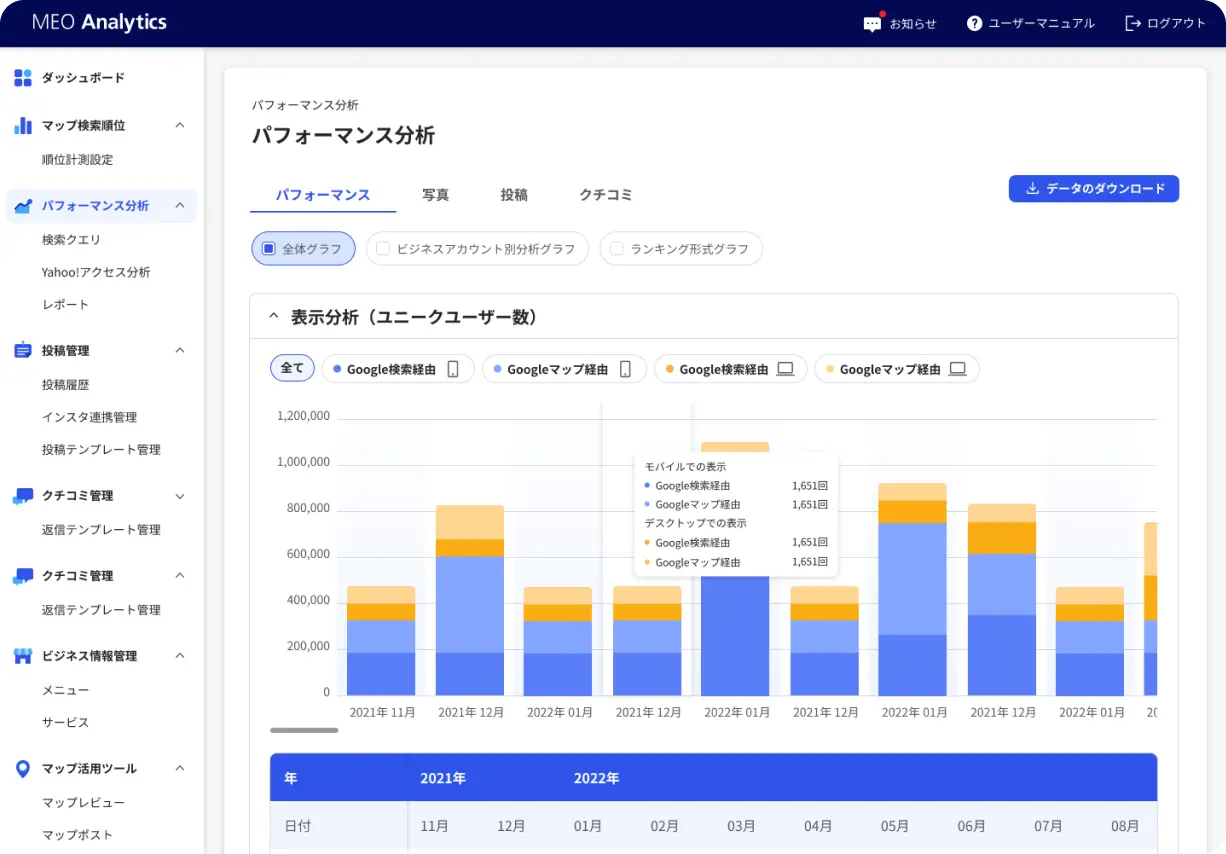The height and width of the screenshot is (854, 1226).
Task: Open the user manual question-mark icon
Action: (974, 24)
